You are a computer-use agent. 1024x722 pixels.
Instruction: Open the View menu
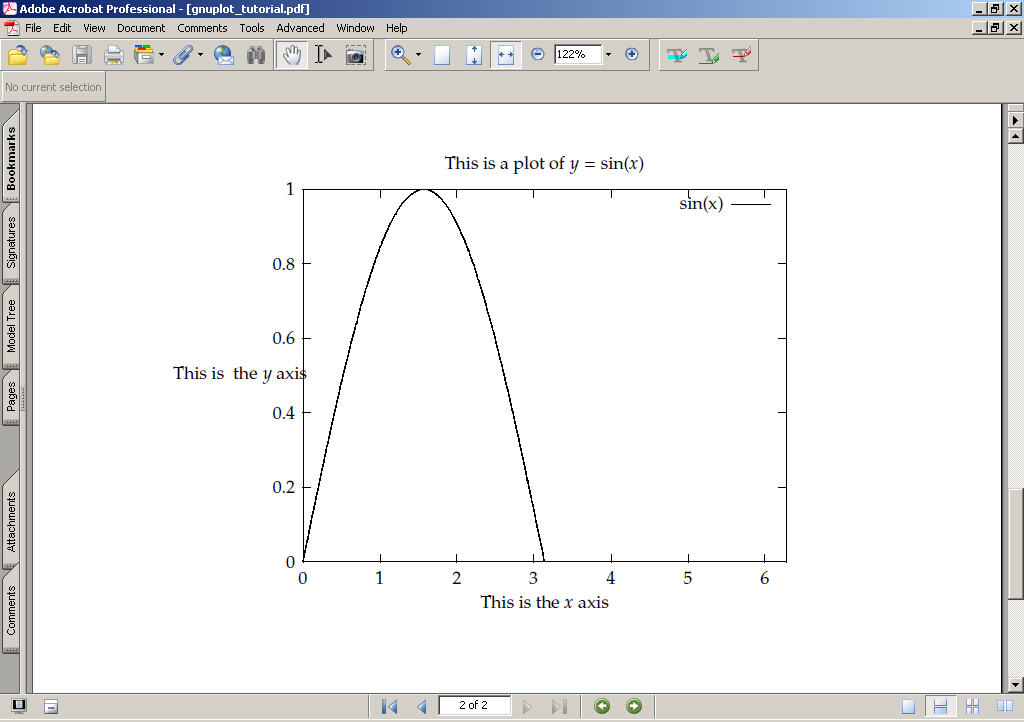pos(94,28)
